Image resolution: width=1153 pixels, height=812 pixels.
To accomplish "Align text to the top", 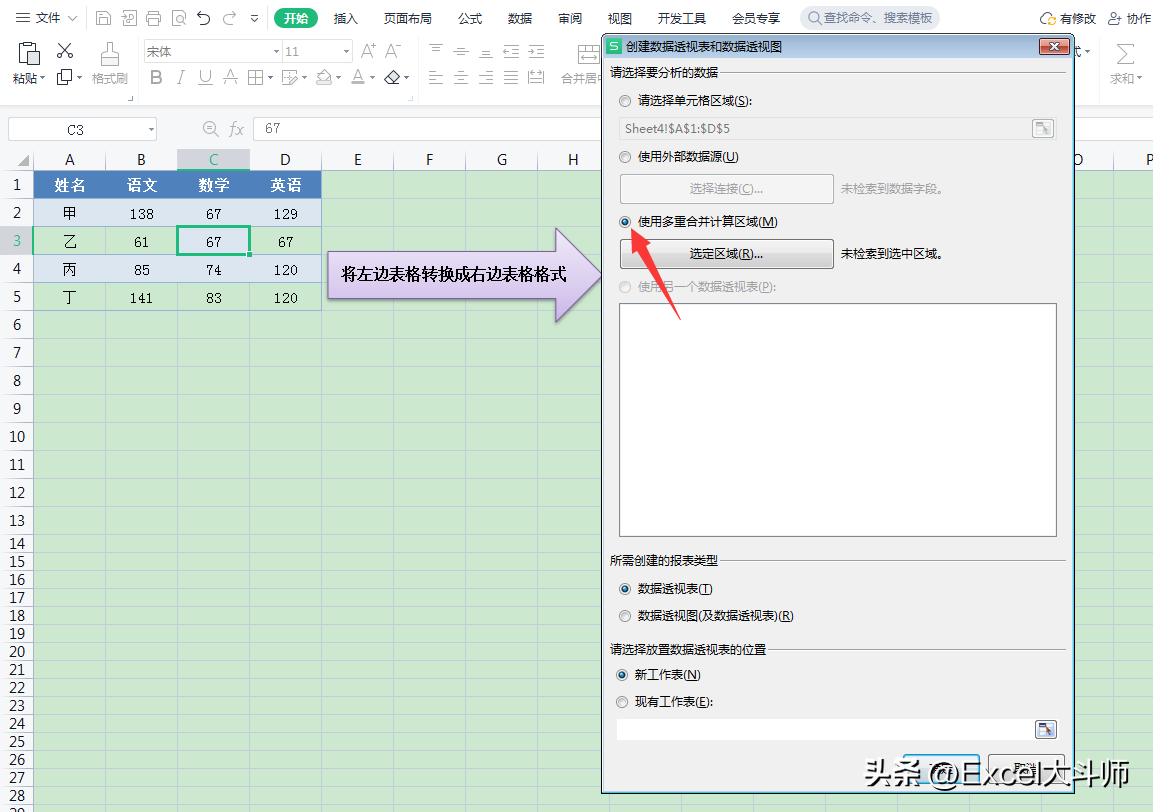I will point(436,51).
